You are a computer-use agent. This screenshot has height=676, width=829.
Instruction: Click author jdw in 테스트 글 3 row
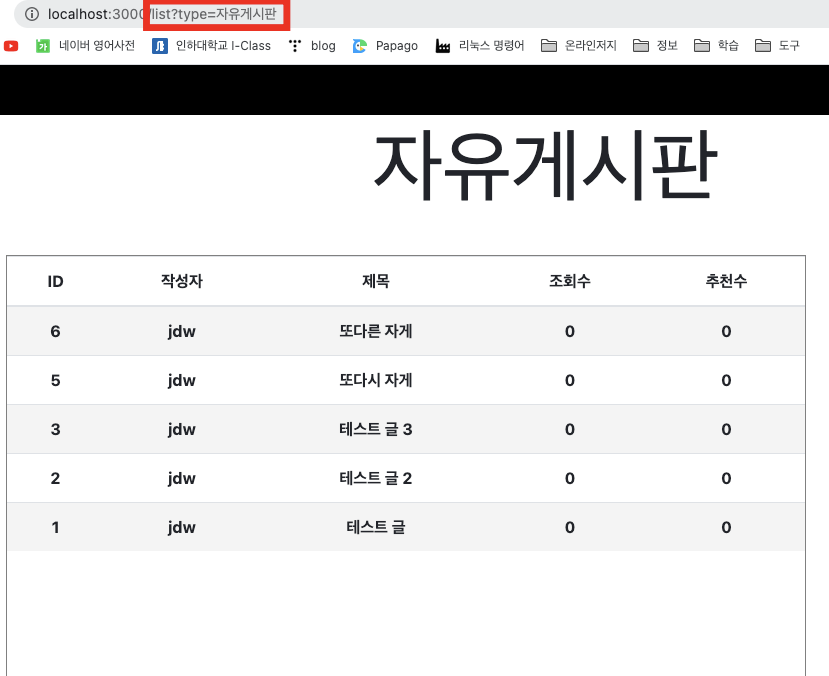[x=182, y=429]
